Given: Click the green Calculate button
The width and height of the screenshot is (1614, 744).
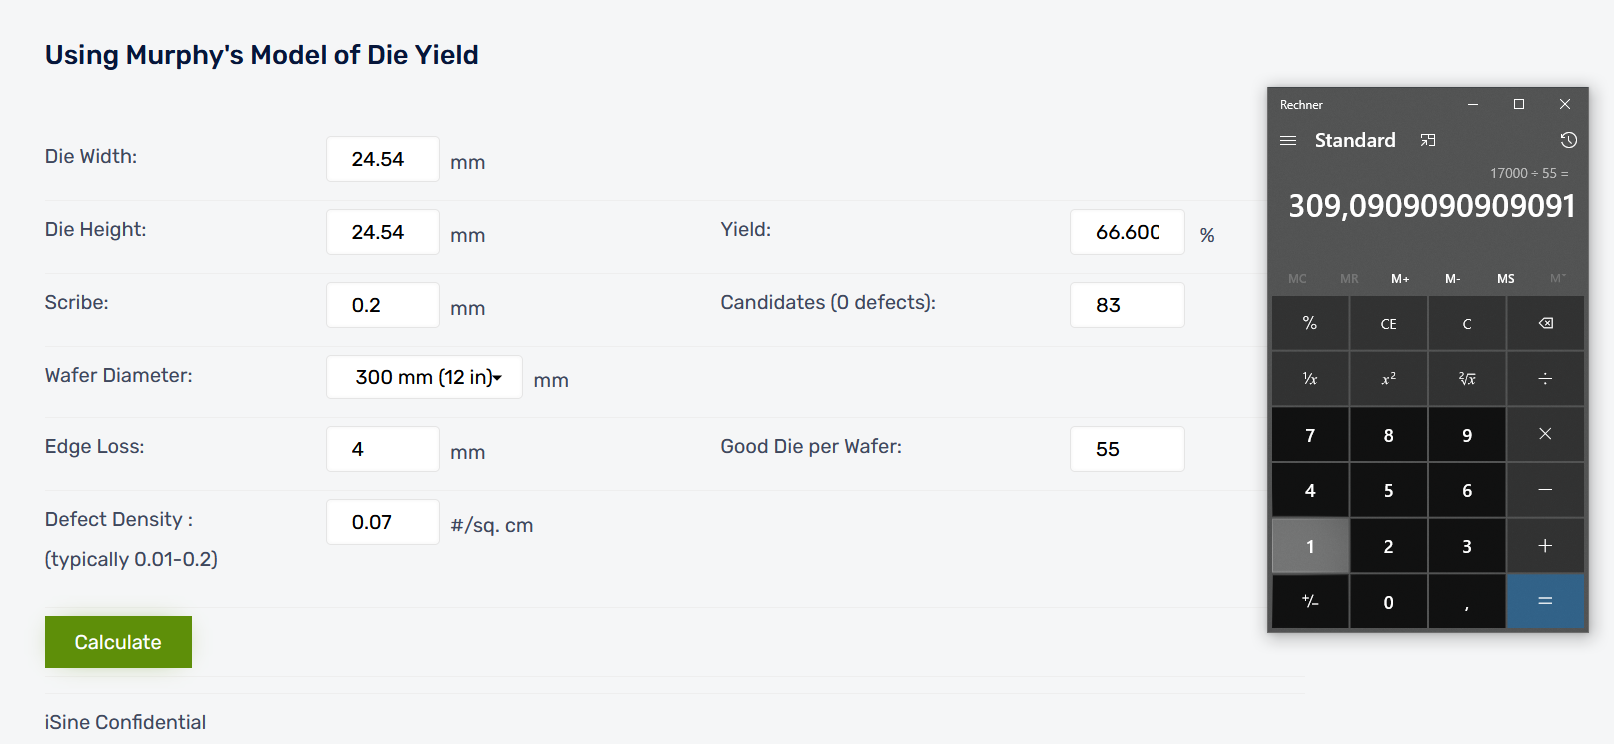Looking at the screenshot, I should coord(118,642).
